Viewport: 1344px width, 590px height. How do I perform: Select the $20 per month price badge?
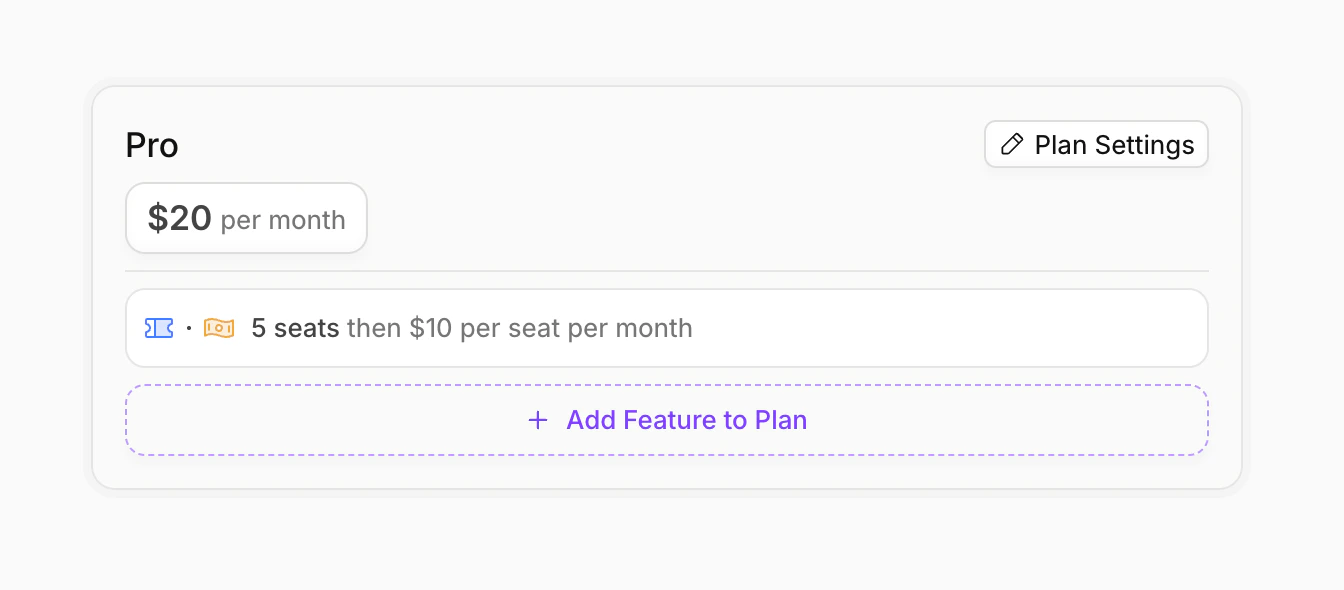pos(246,218)
